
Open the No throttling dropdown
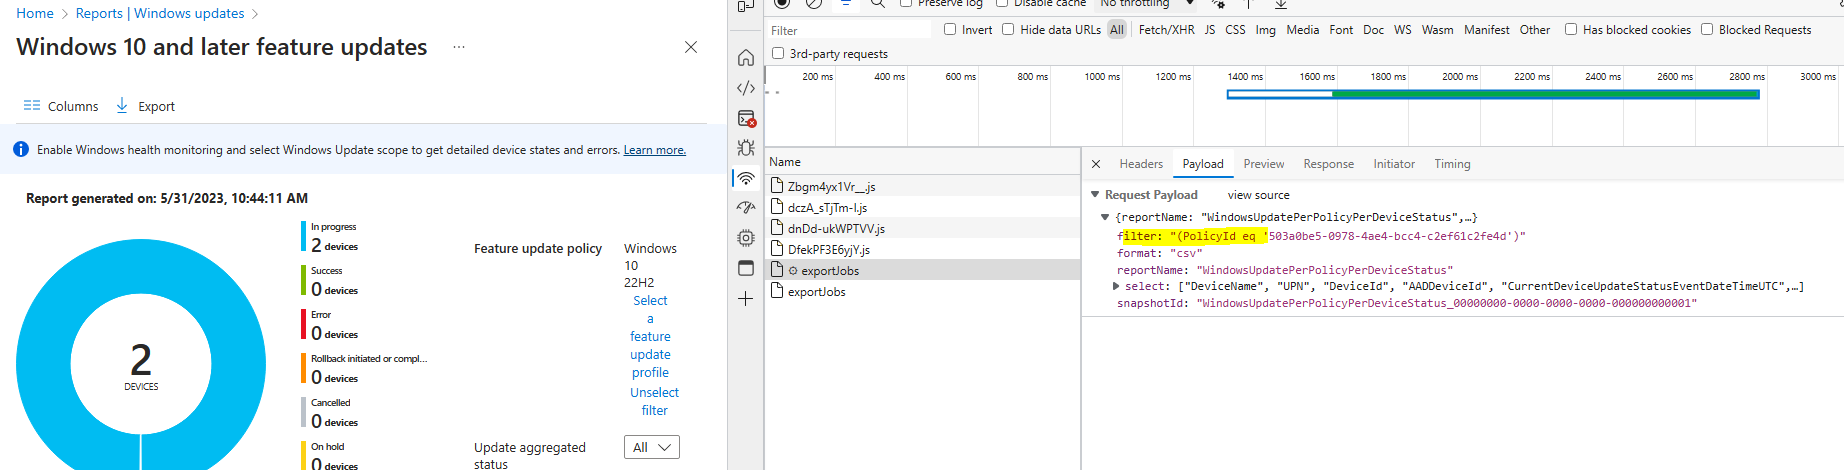tap(1147, 4)
